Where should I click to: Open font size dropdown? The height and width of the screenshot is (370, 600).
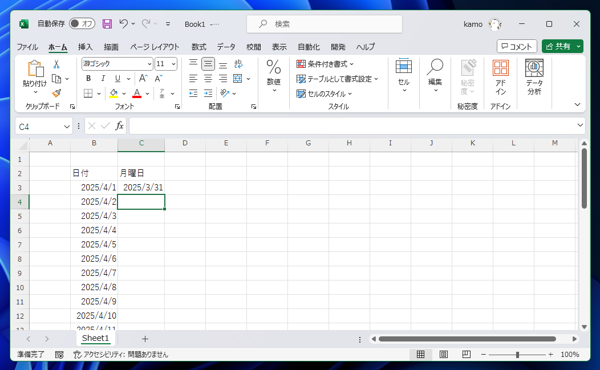click(174, 64)
